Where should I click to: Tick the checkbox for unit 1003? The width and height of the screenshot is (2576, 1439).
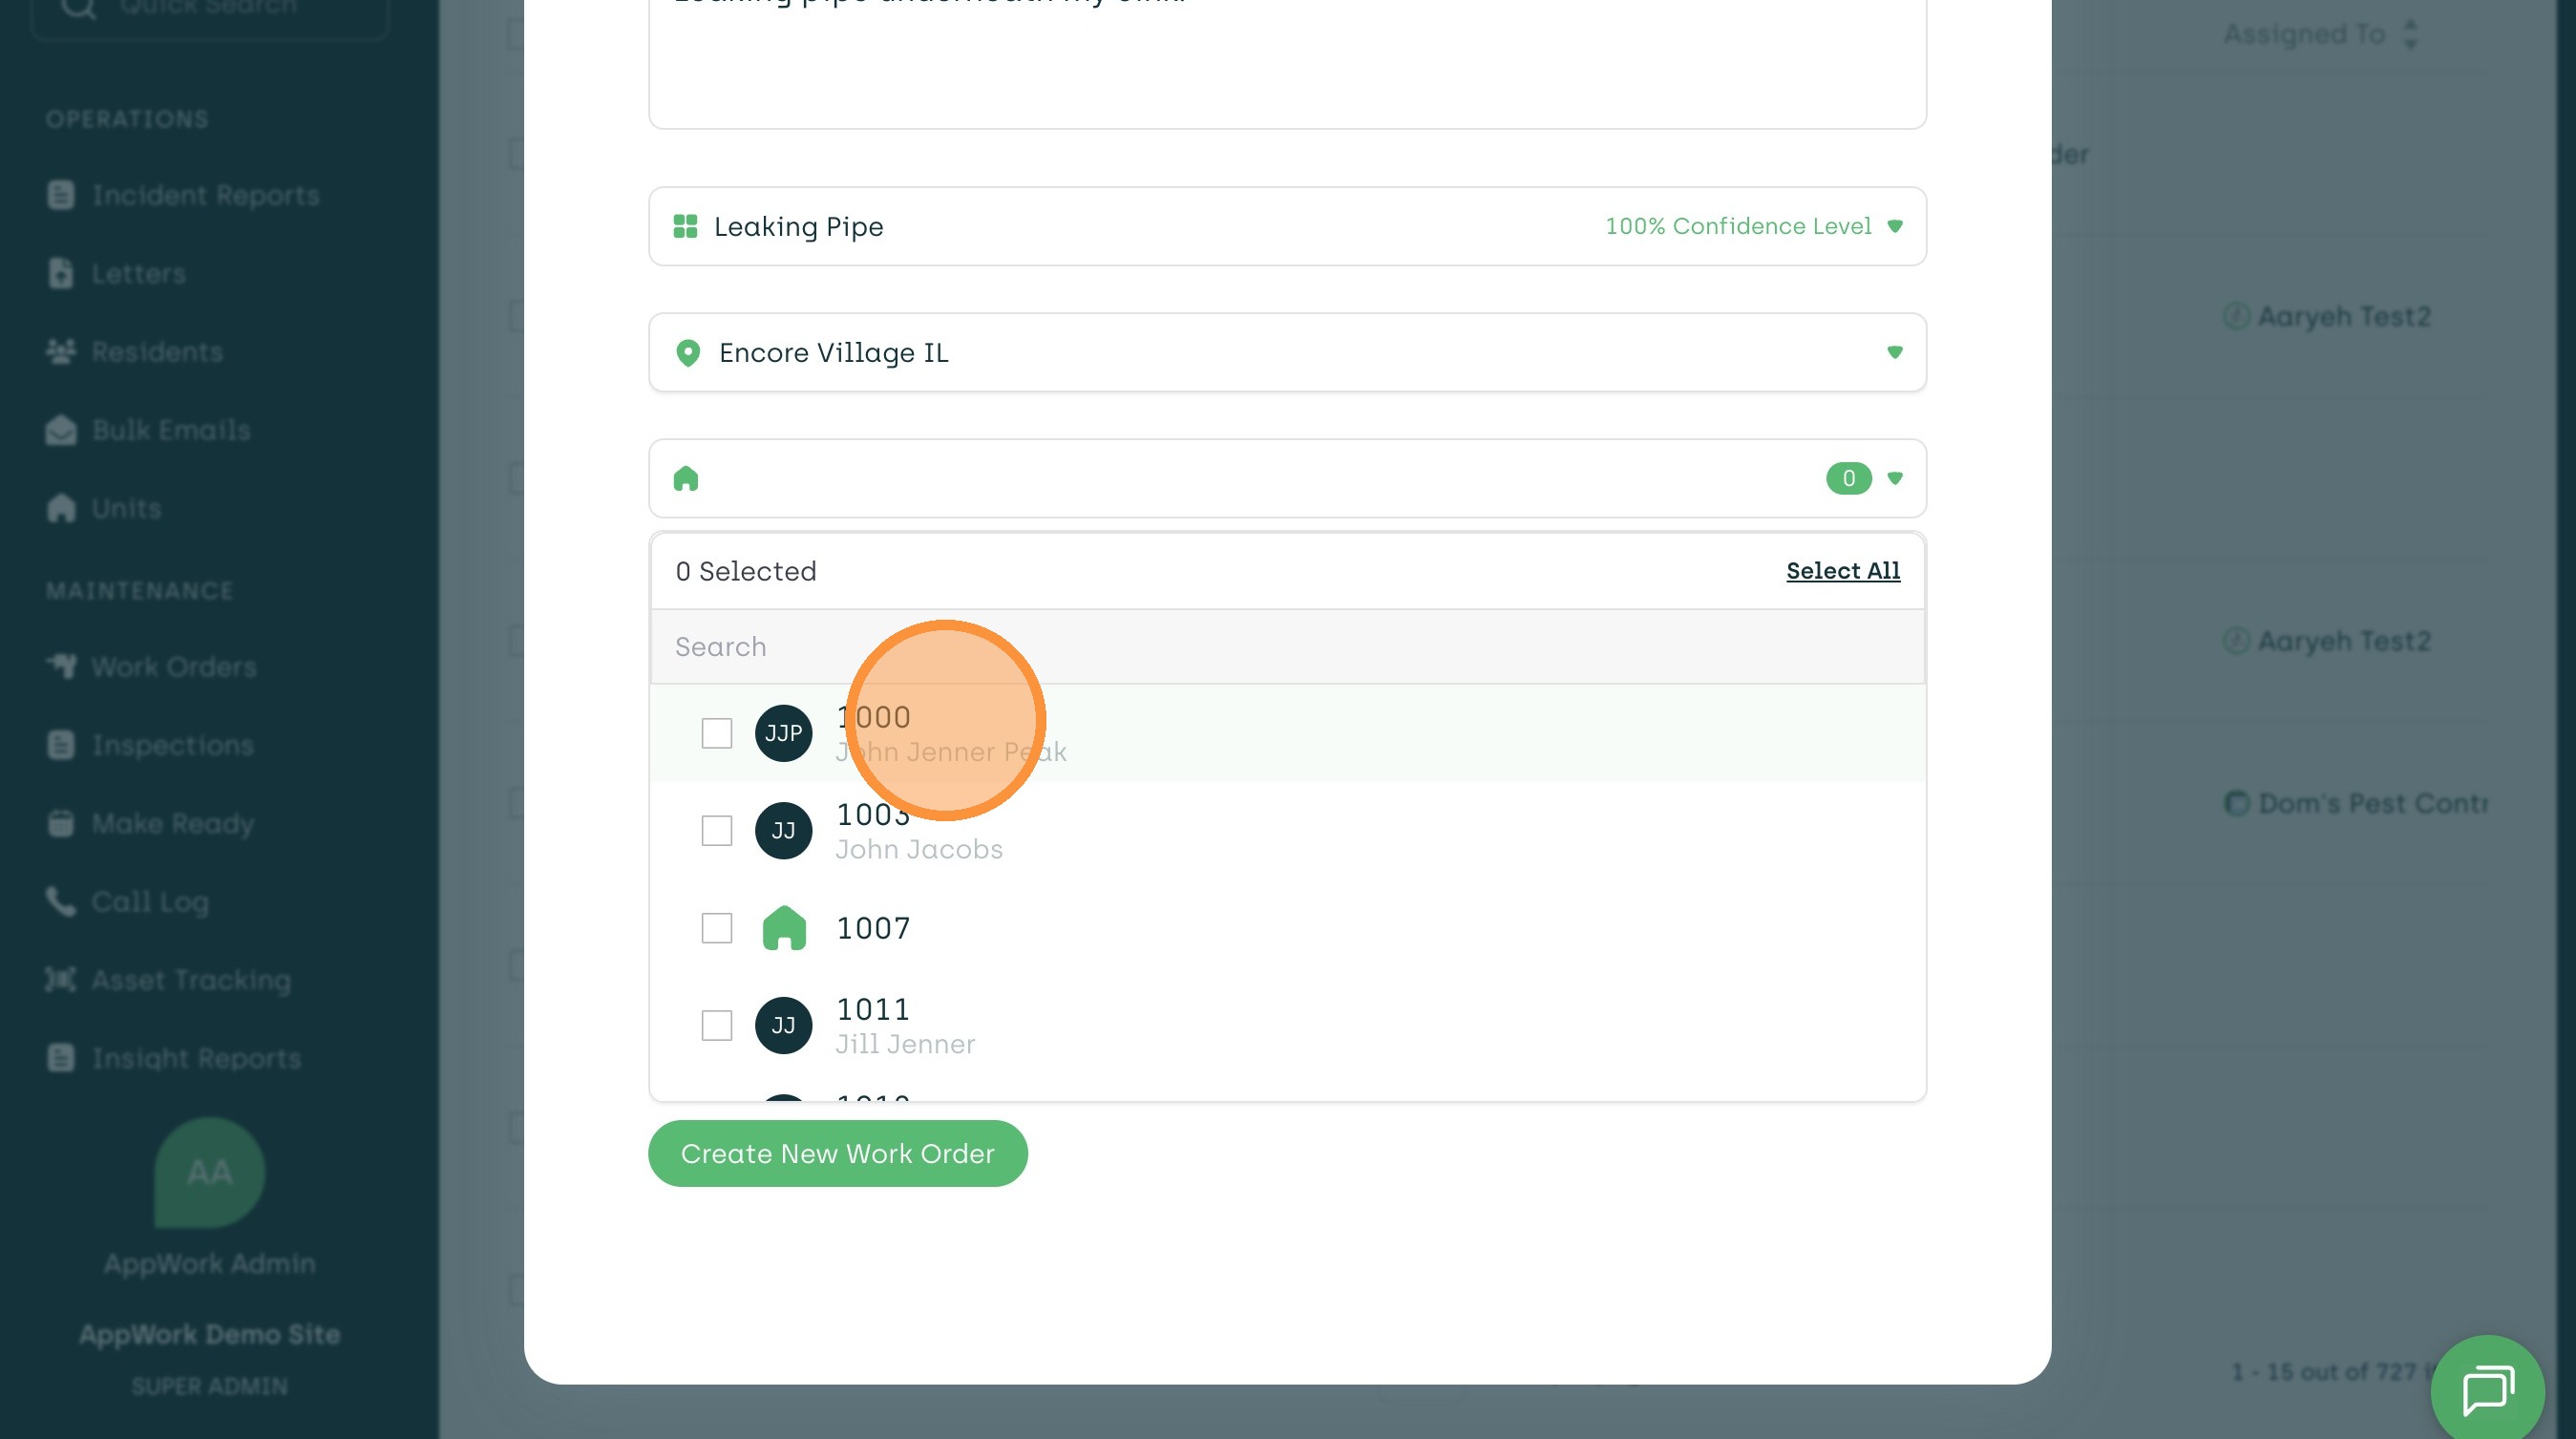pos(717,831)
